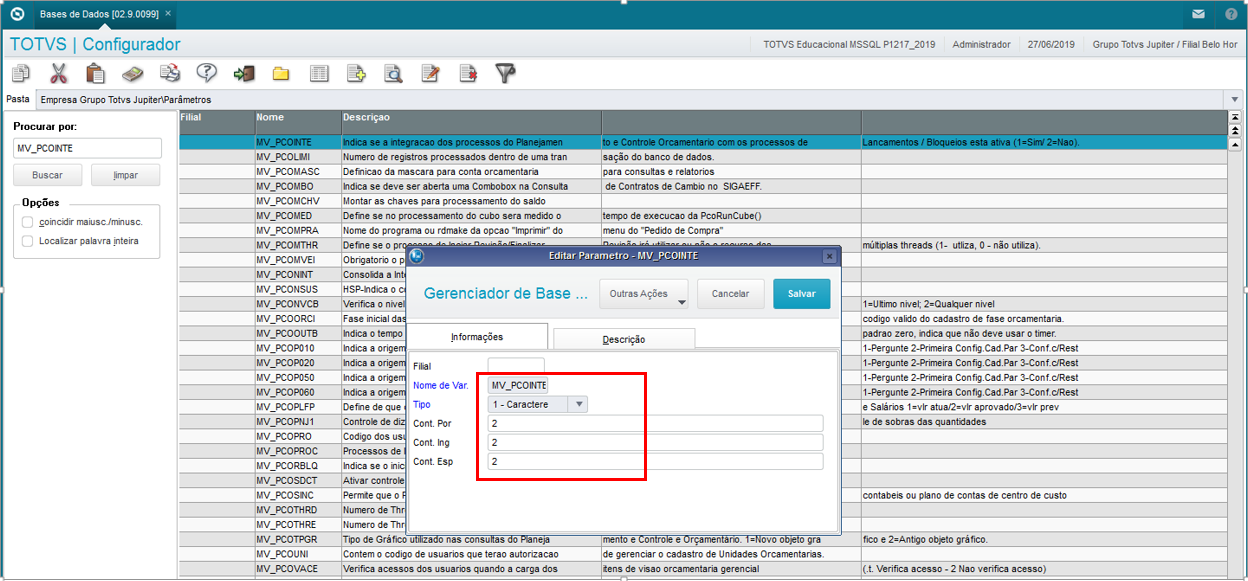Click the Filter funnel icon
Screen dimensions: 1248x581
[x=505, y=73]
